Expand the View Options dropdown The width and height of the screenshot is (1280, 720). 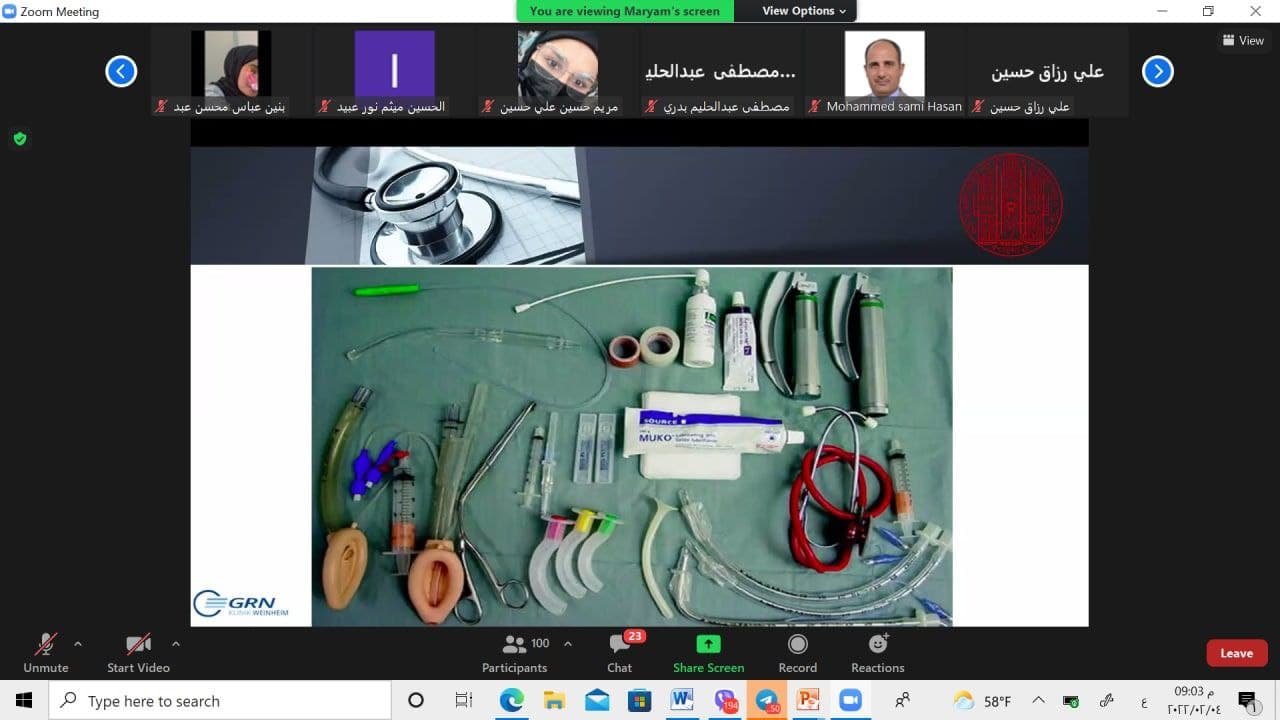click(x=804, y=11)
